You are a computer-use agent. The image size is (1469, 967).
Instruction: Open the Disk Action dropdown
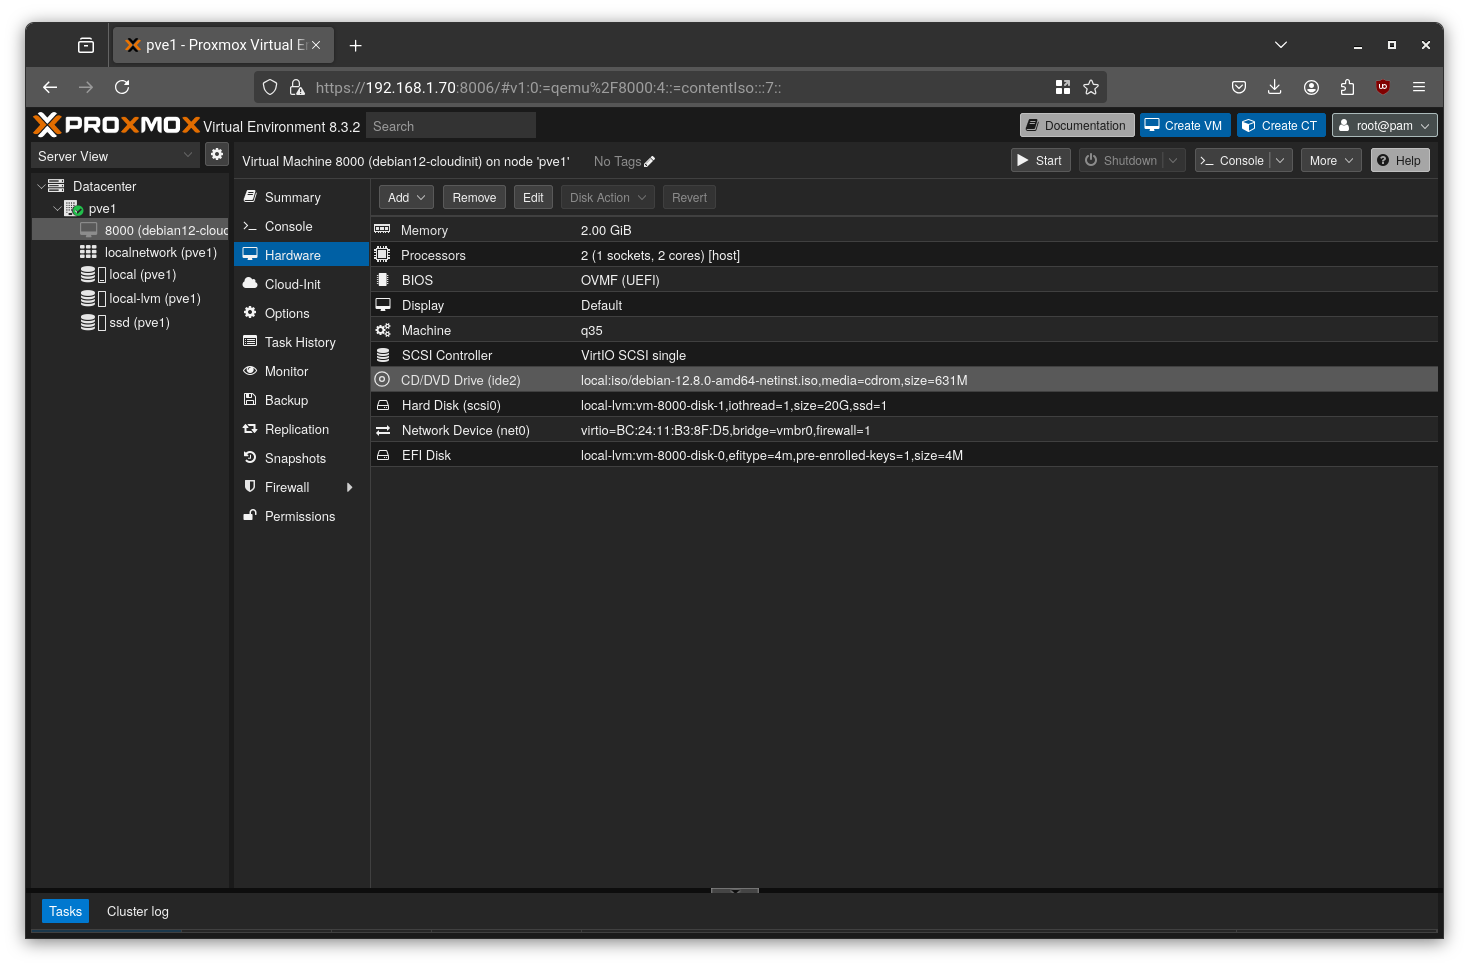[606, 197]
